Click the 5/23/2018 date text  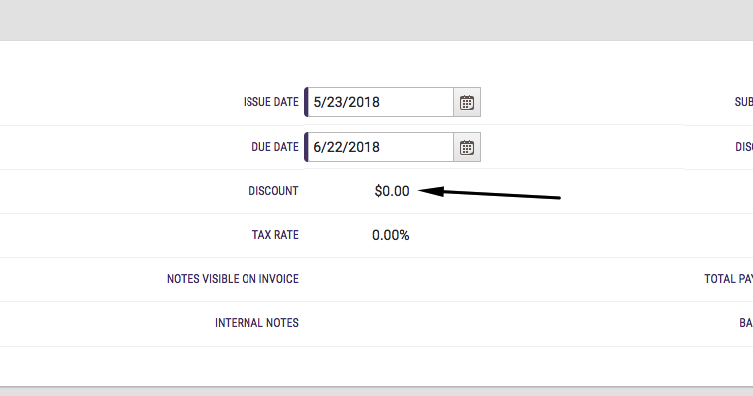point(346,102)
